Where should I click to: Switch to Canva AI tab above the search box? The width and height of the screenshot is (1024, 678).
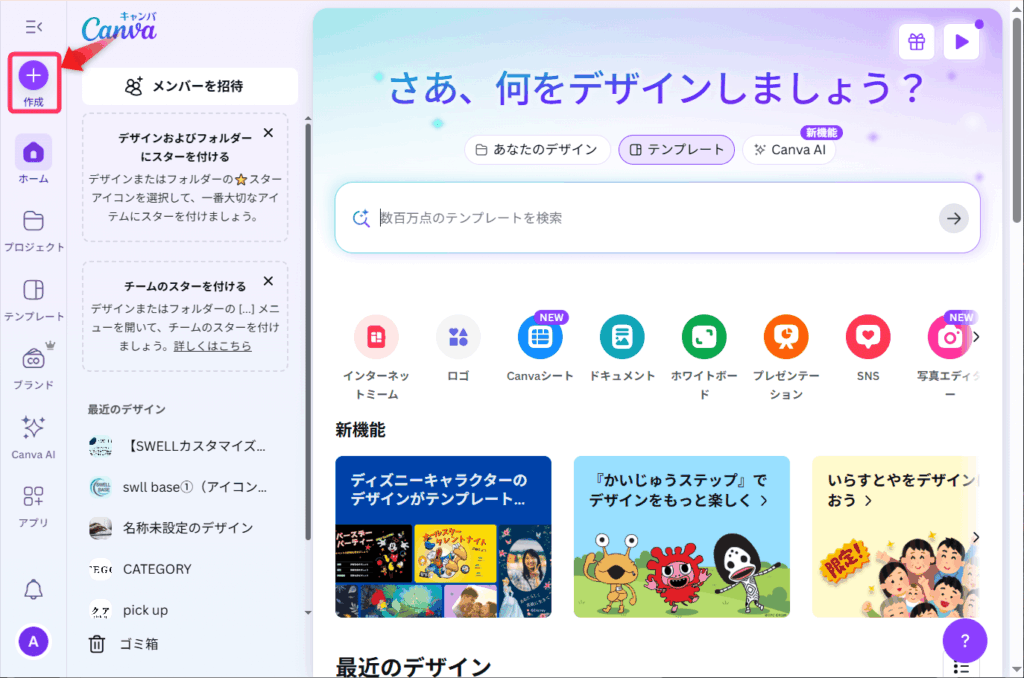pos(789,150)
